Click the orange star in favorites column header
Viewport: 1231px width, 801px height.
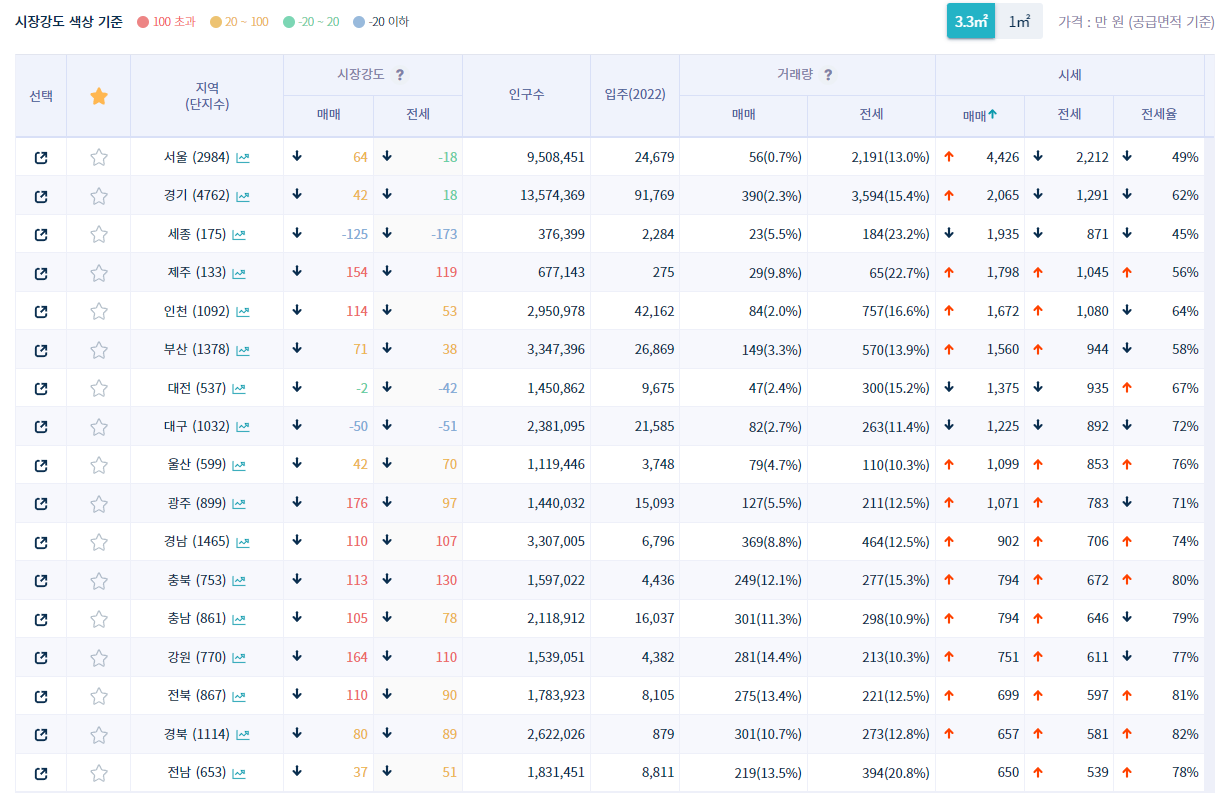click(x=99, y=96)
